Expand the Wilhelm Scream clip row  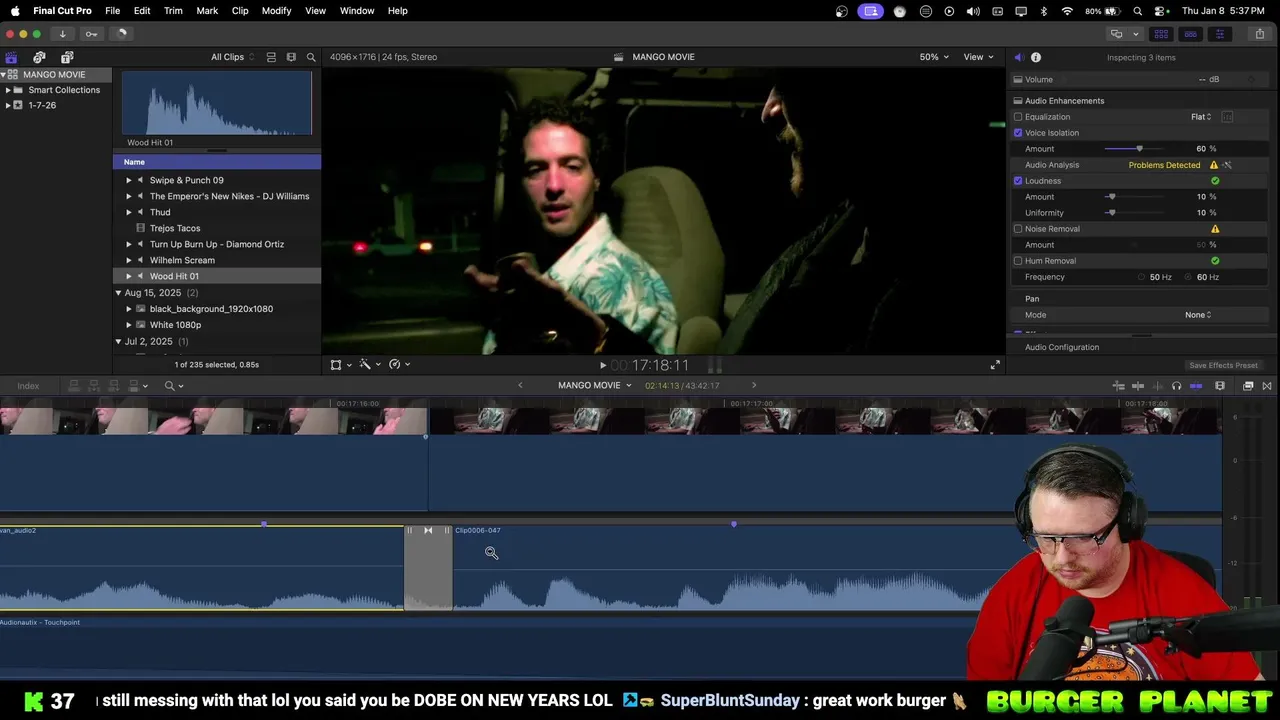[x=128, y=260]
